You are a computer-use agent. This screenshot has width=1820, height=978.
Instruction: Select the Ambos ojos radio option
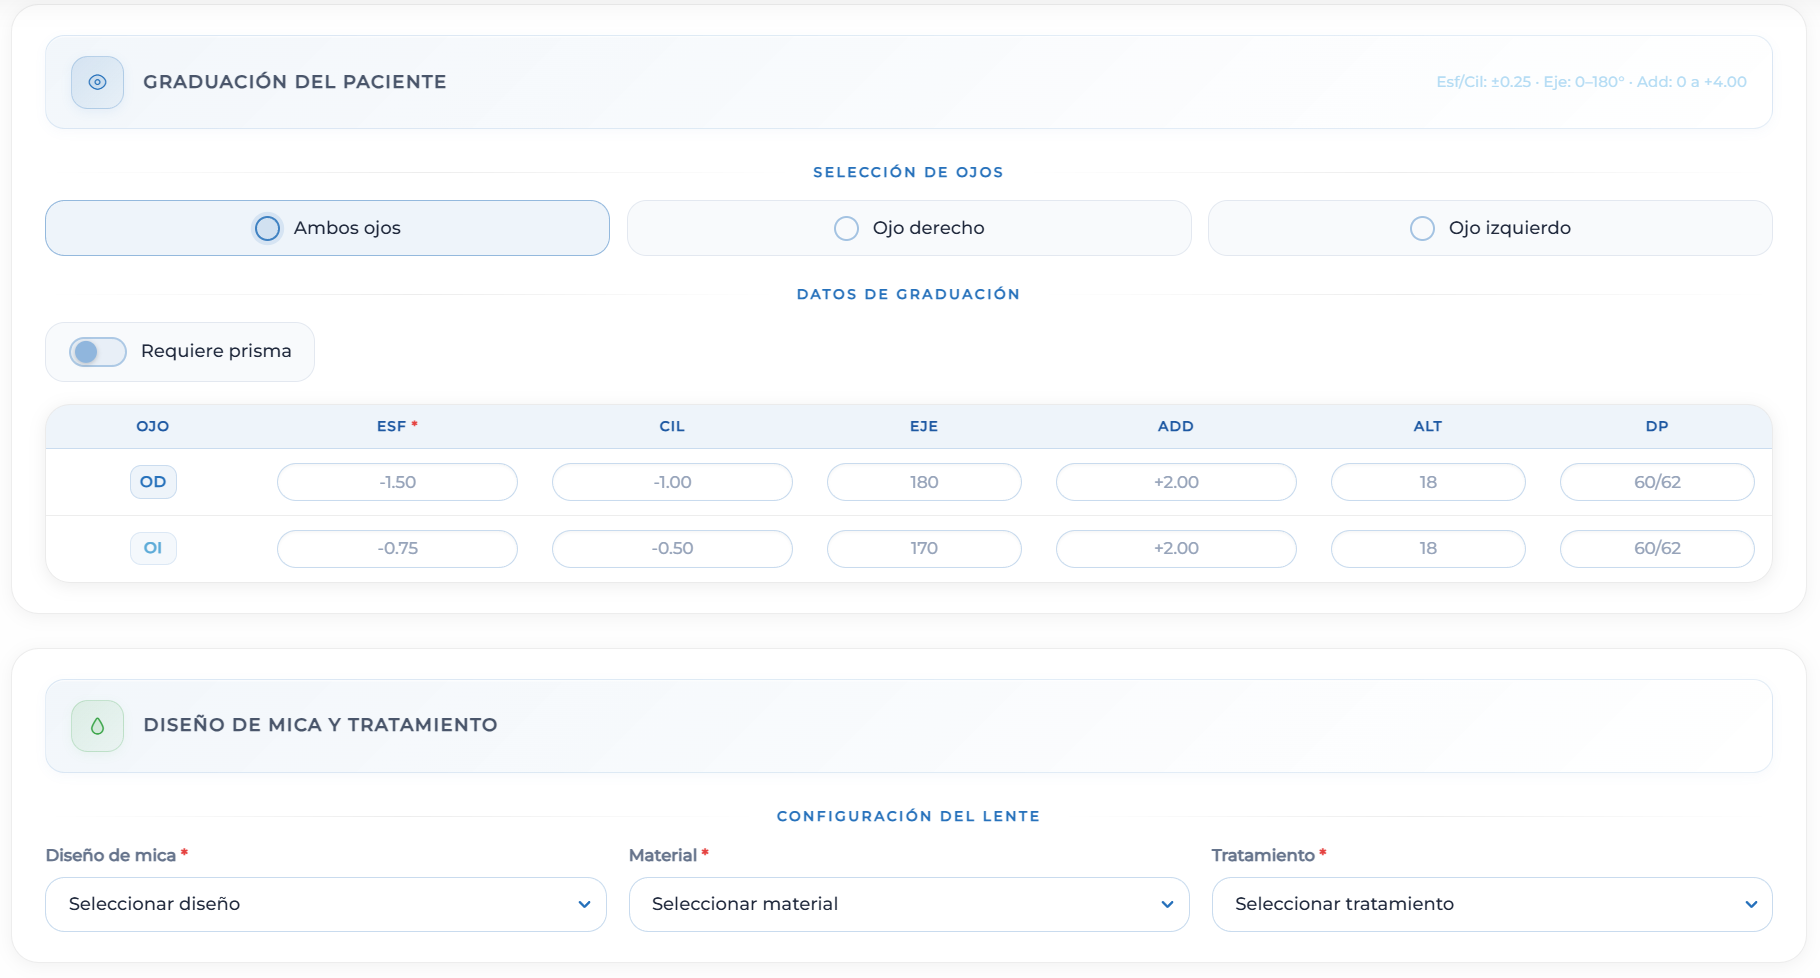pyautogui.click(x=267, y=228)
